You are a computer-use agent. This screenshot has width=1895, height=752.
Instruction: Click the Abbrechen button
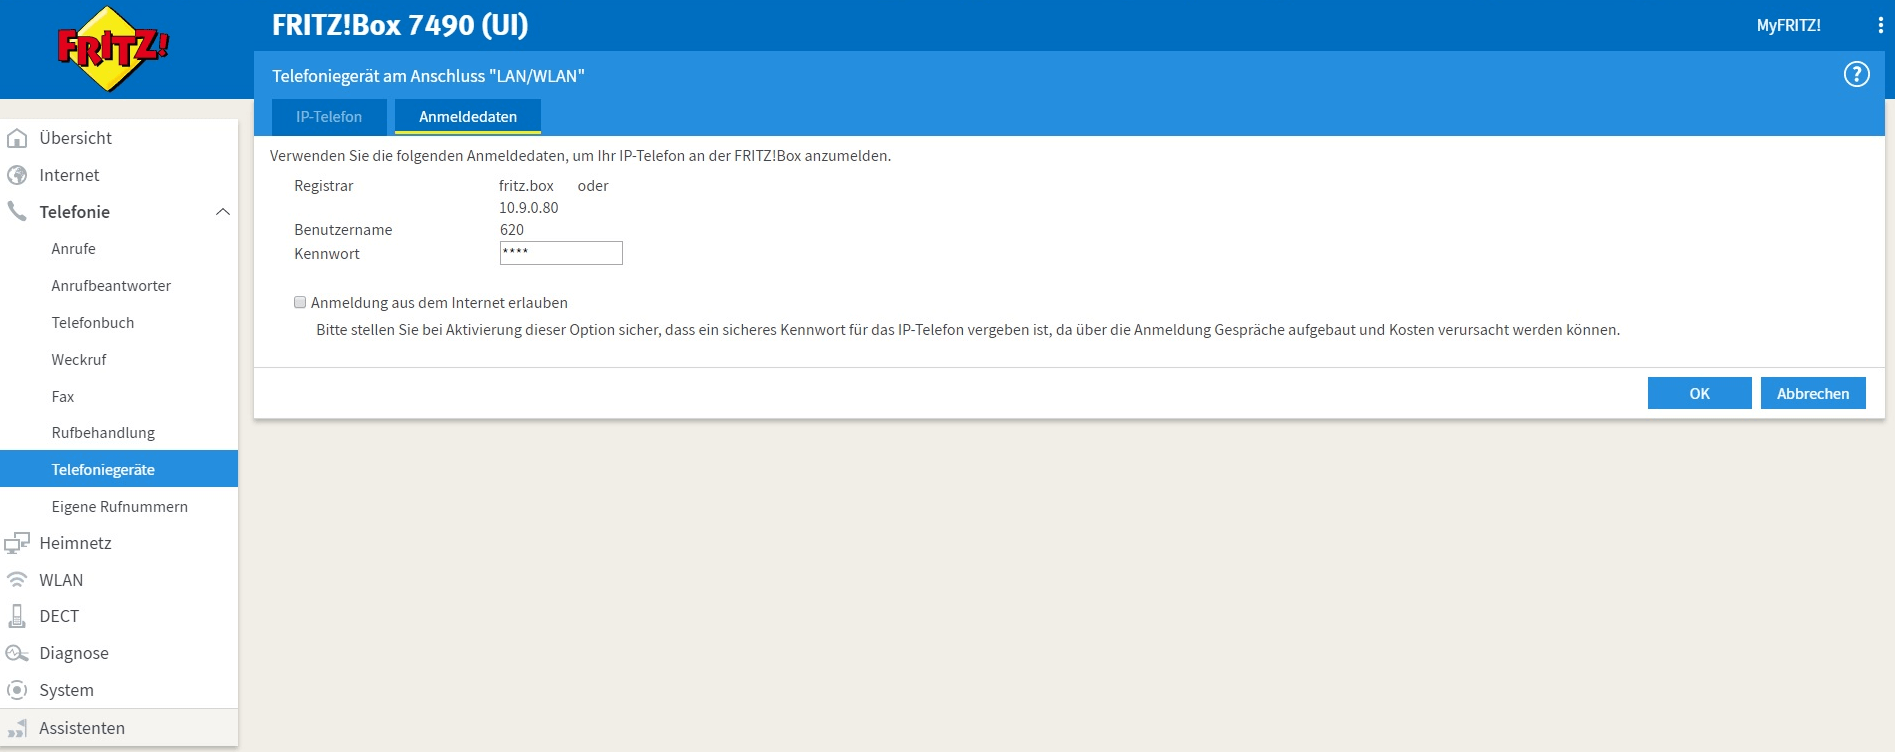point(1812,393)
